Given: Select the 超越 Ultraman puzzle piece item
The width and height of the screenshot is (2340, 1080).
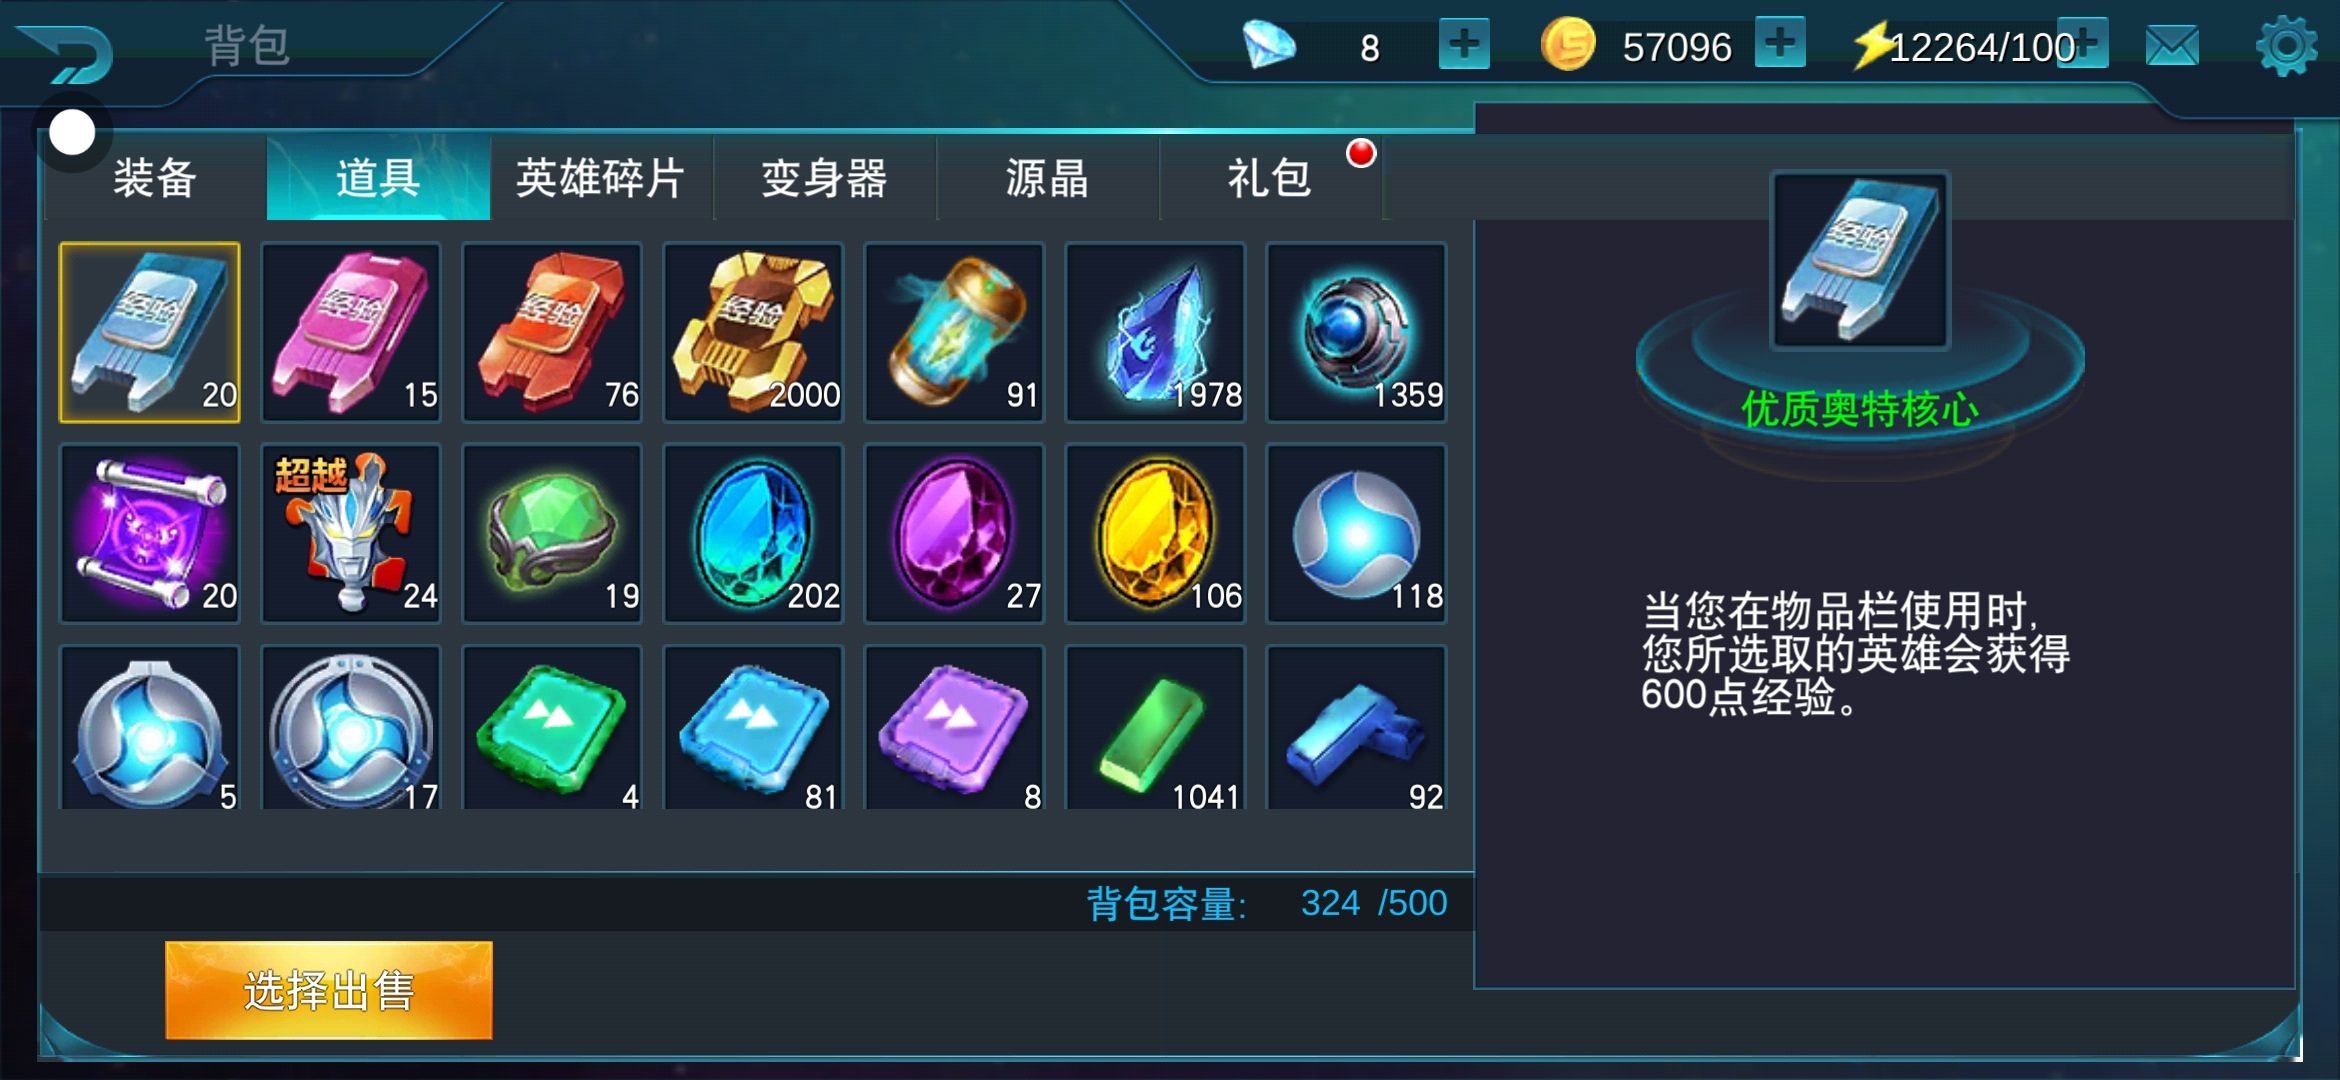Looking at the screenshot, I should click(351, 533).
